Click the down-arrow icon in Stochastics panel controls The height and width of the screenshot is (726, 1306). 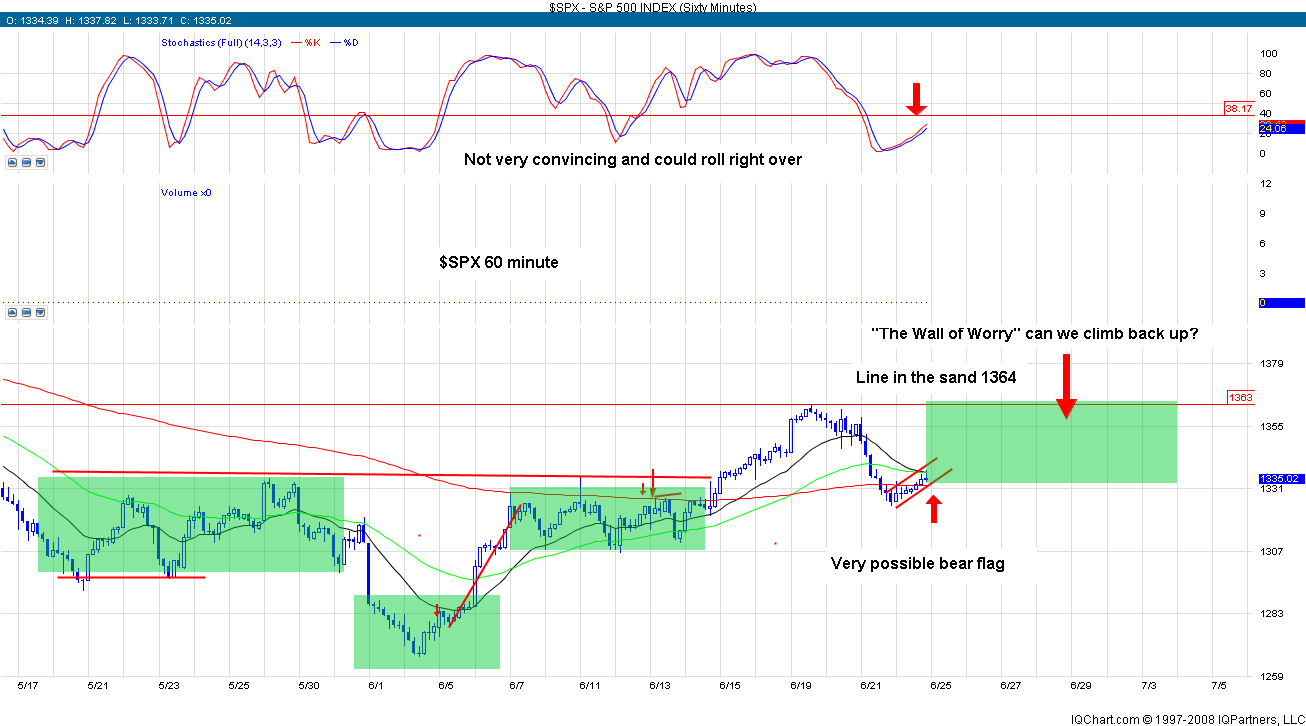pyautogui.click(x=39, y=162)
